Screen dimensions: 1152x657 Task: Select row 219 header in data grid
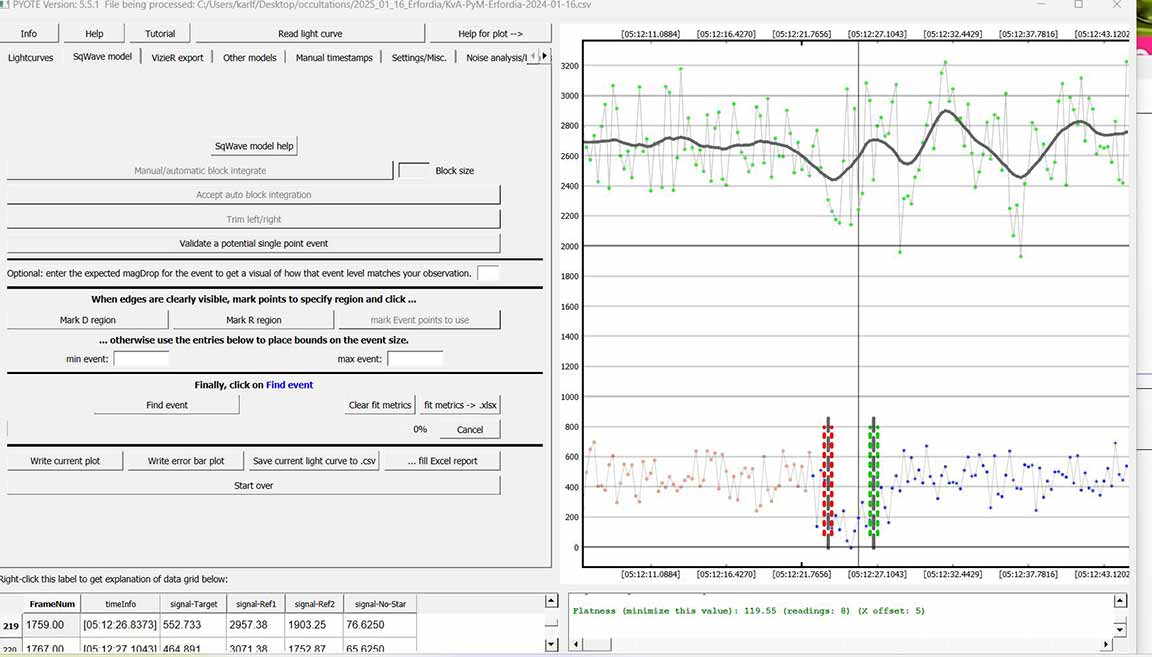[11, 625]
